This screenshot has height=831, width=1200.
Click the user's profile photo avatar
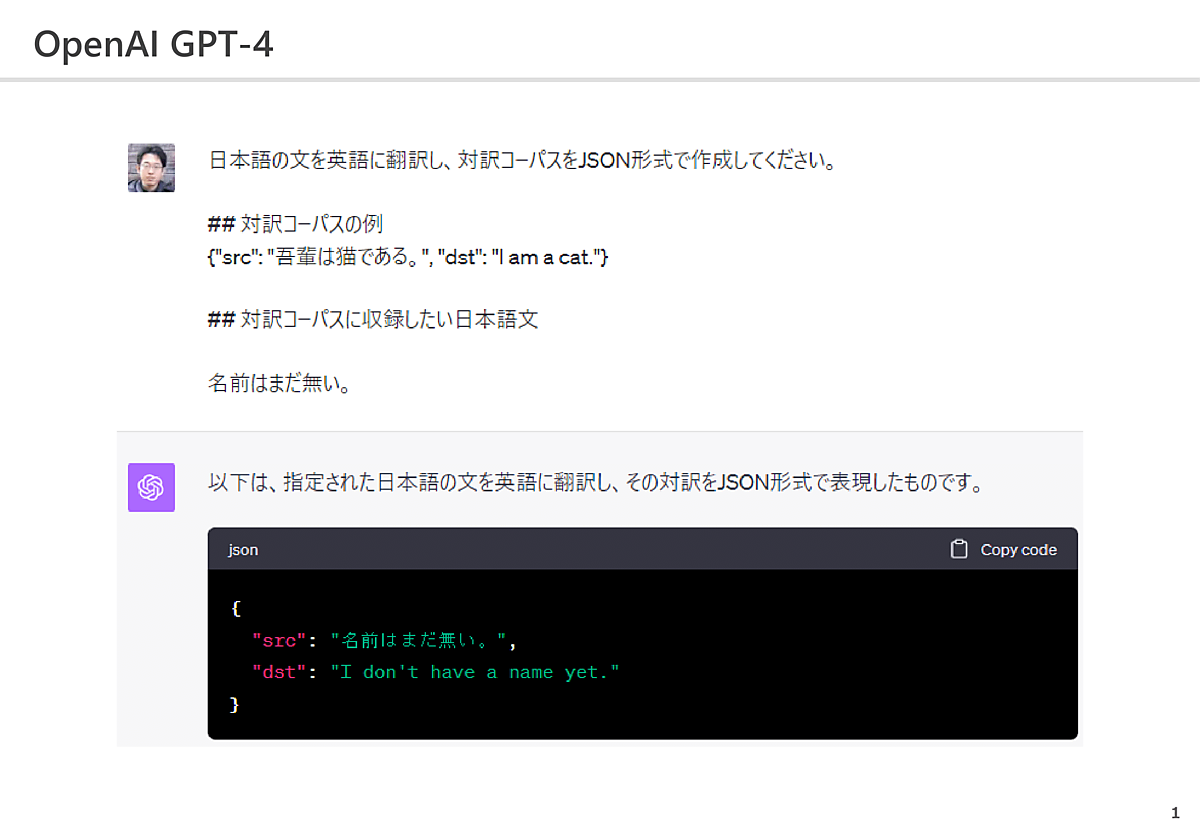tap(151, 167)
